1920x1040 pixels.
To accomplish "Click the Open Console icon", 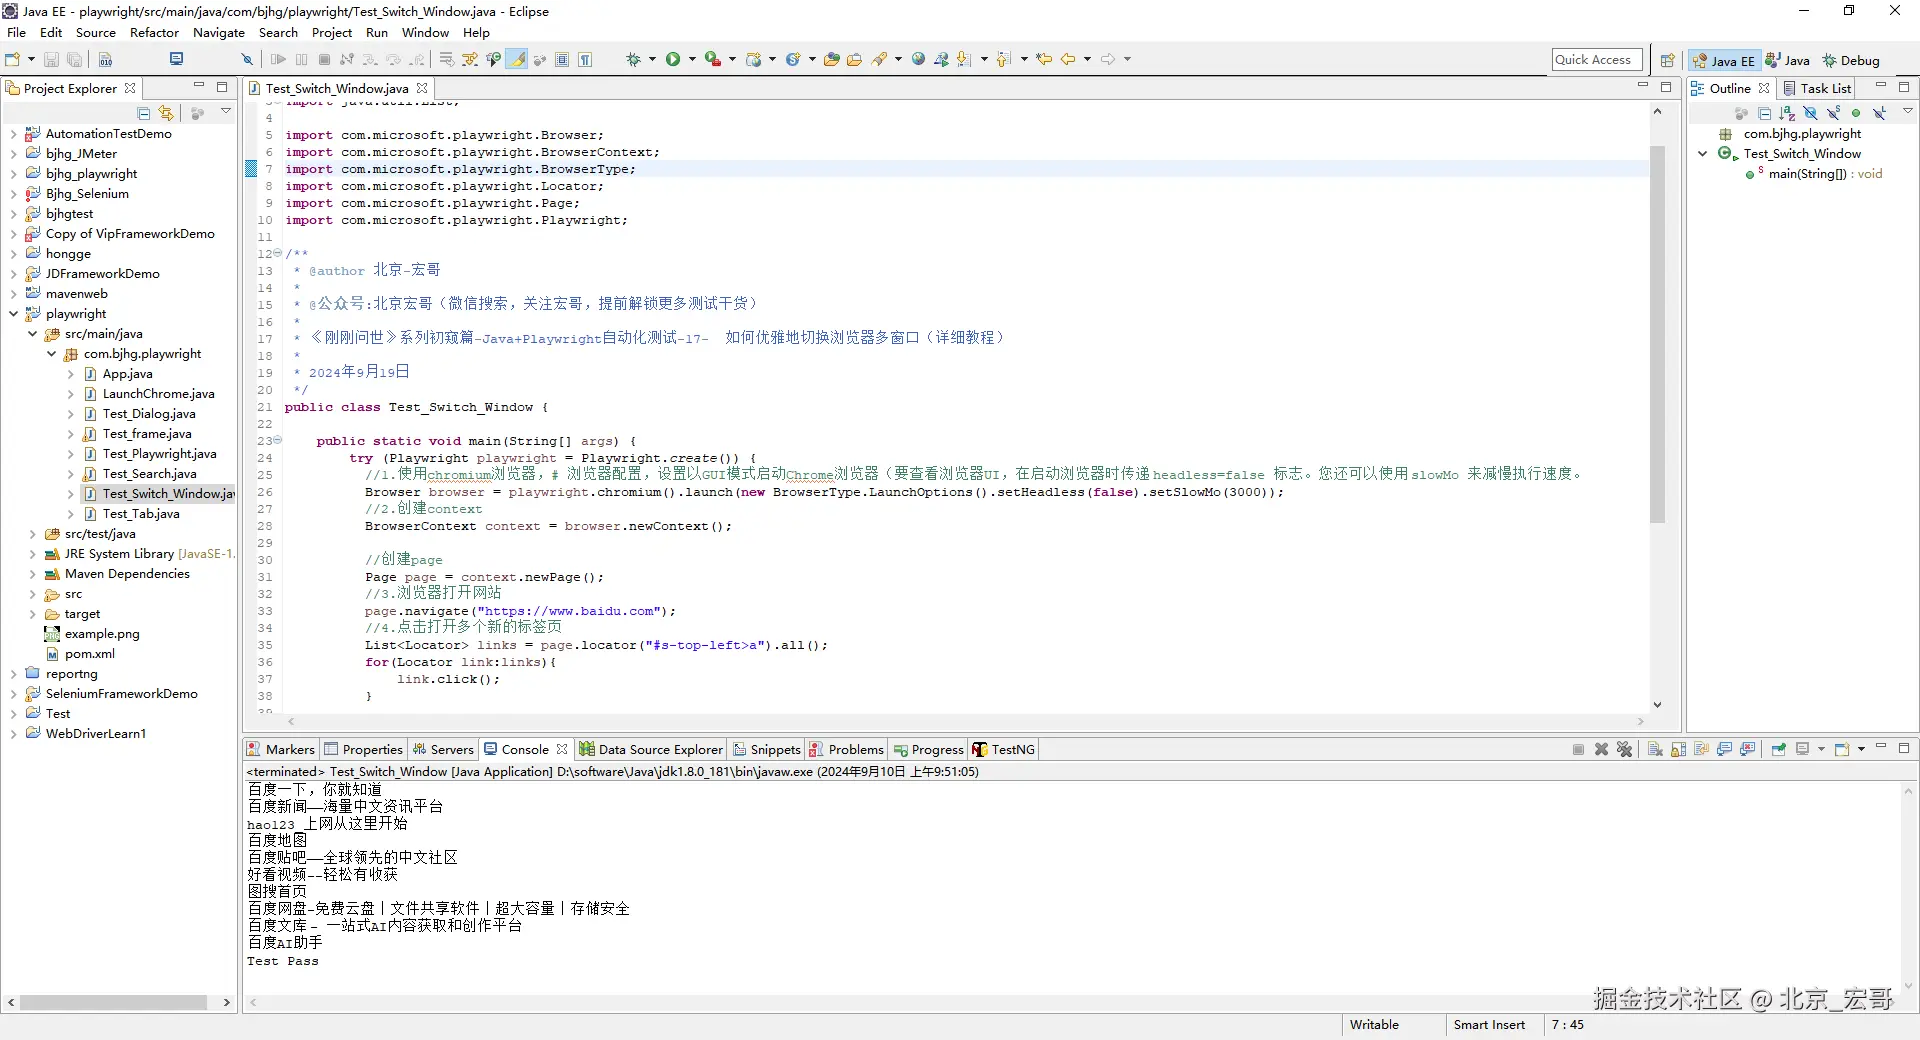I will [1842, 749].
